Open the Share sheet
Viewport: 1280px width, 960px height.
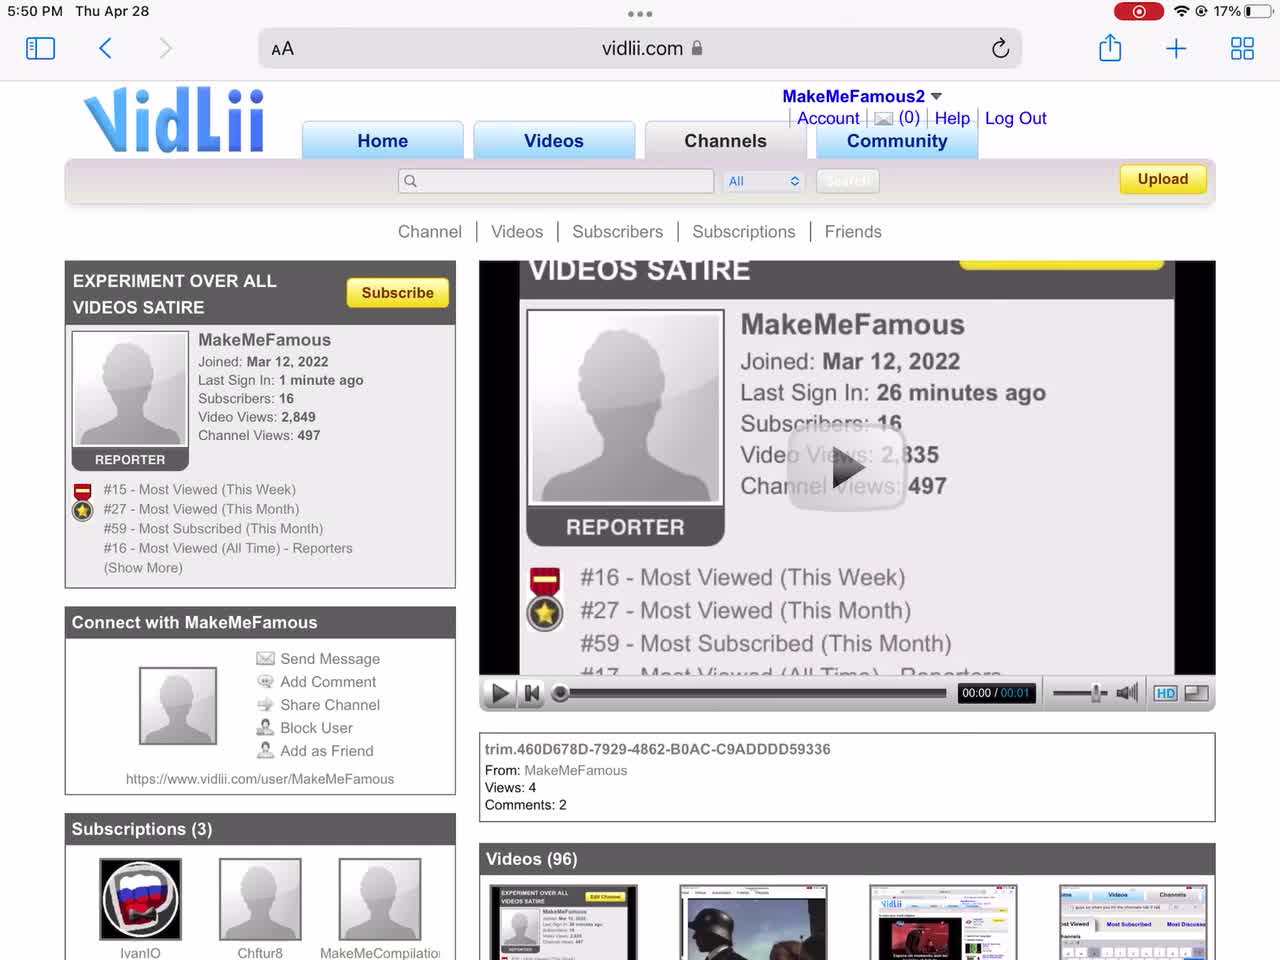[1110, 48]
